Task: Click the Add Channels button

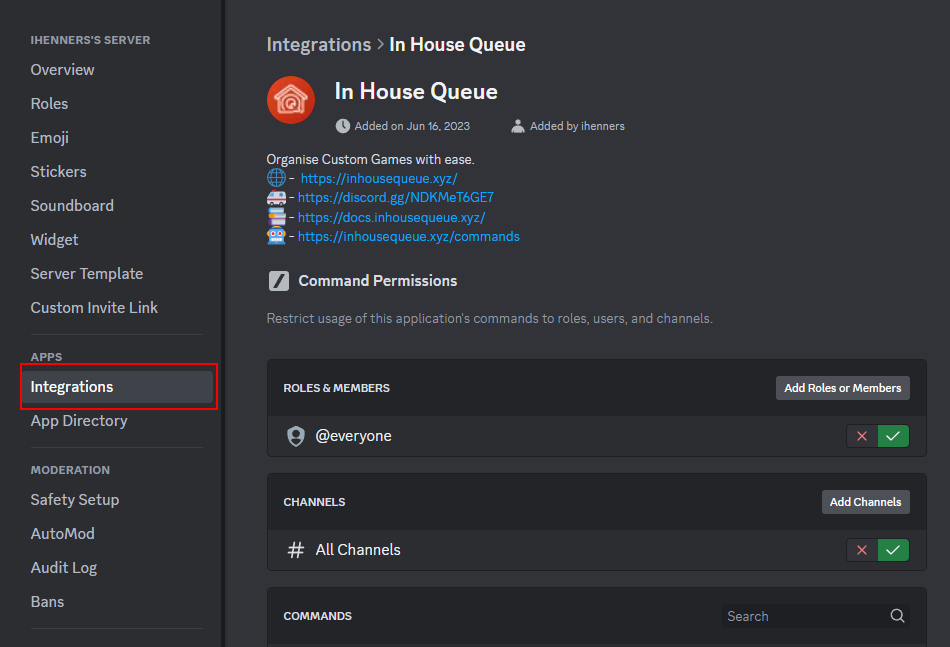Action: click(x=866, y=502)
